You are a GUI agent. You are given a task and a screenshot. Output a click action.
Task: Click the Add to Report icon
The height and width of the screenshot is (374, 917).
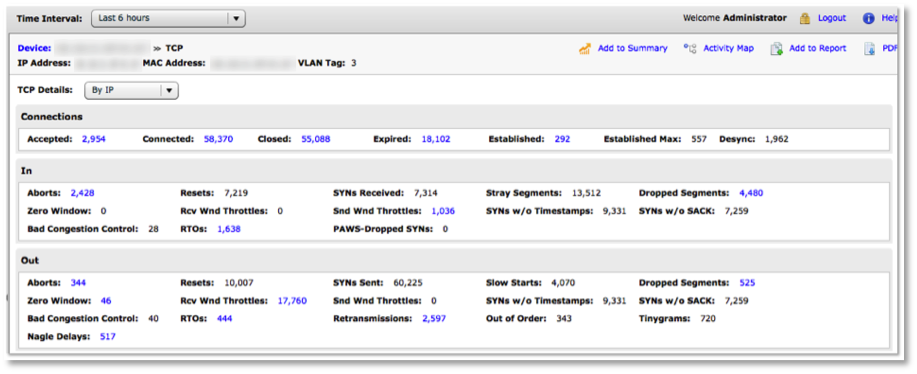click(777, 49)
